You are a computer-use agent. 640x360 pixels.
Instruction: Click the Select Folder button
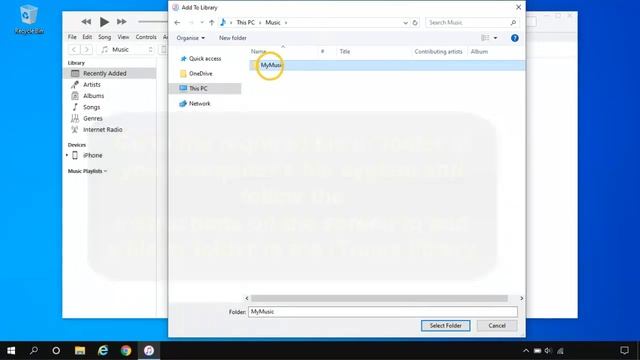pyautogui.click(x=445, y=326)
